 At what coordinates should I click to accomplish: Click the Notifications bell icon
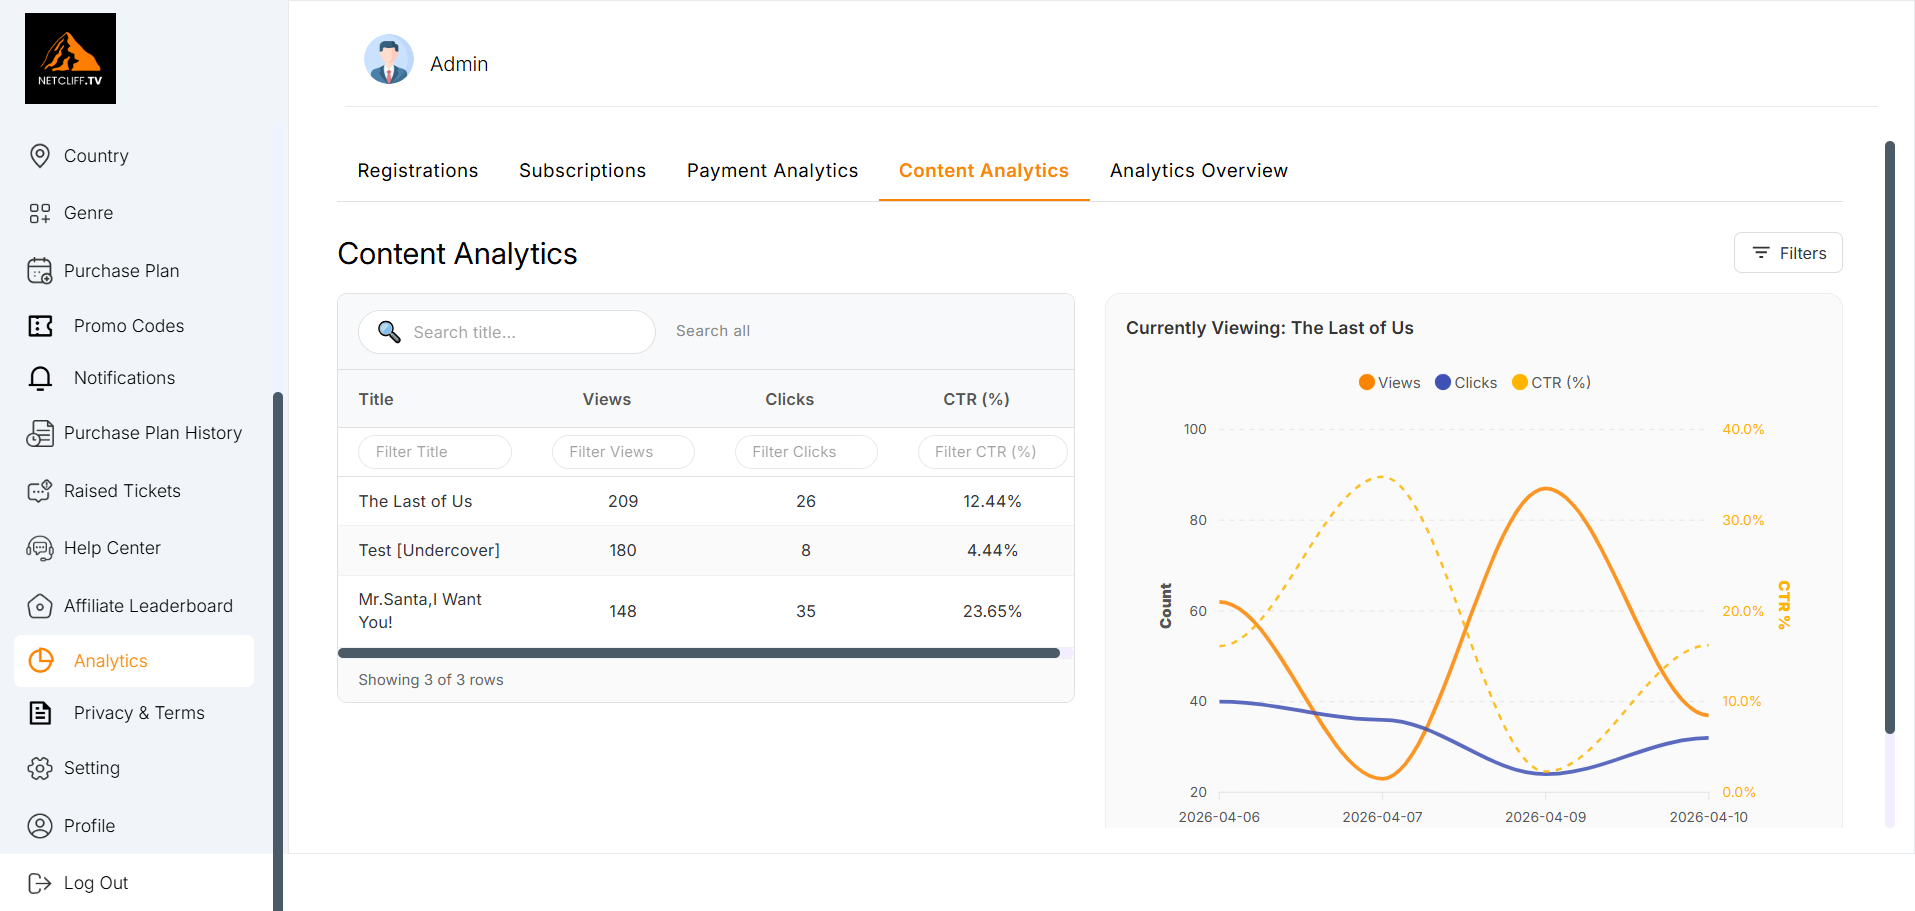pyautogui.click(x=40, y=378)
